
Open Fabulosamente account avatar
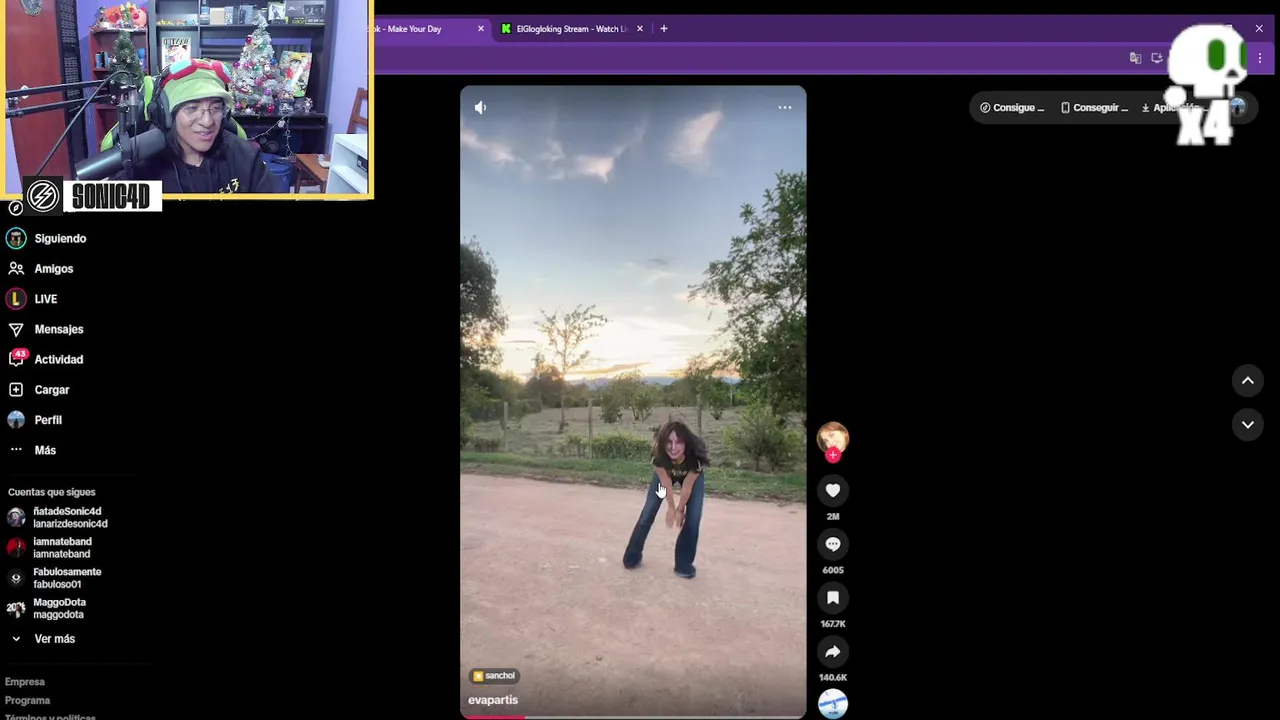(16, 578)
